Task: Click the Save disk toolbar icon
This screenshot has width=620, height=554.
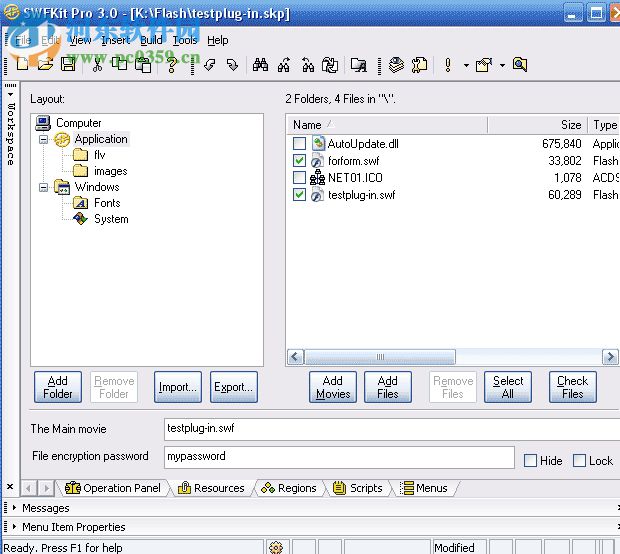Action: click(x=68, y=65)
